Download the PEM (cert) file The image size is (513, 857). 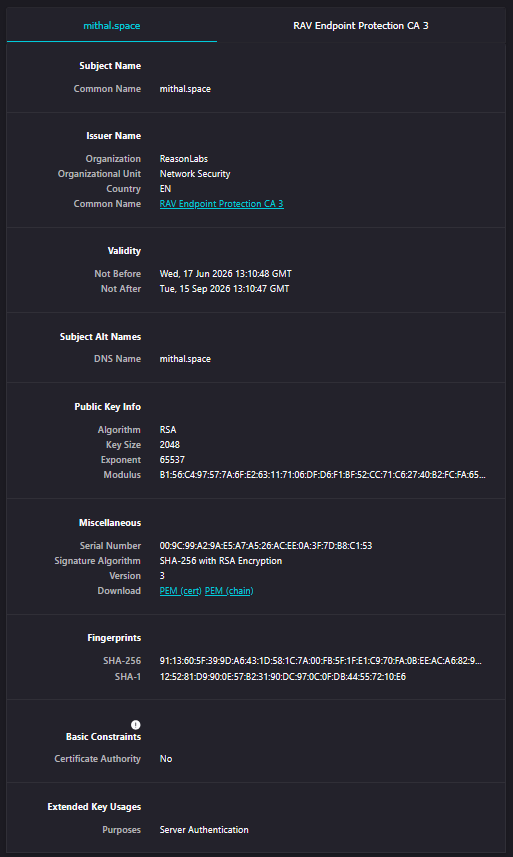(x=181, y=591)
